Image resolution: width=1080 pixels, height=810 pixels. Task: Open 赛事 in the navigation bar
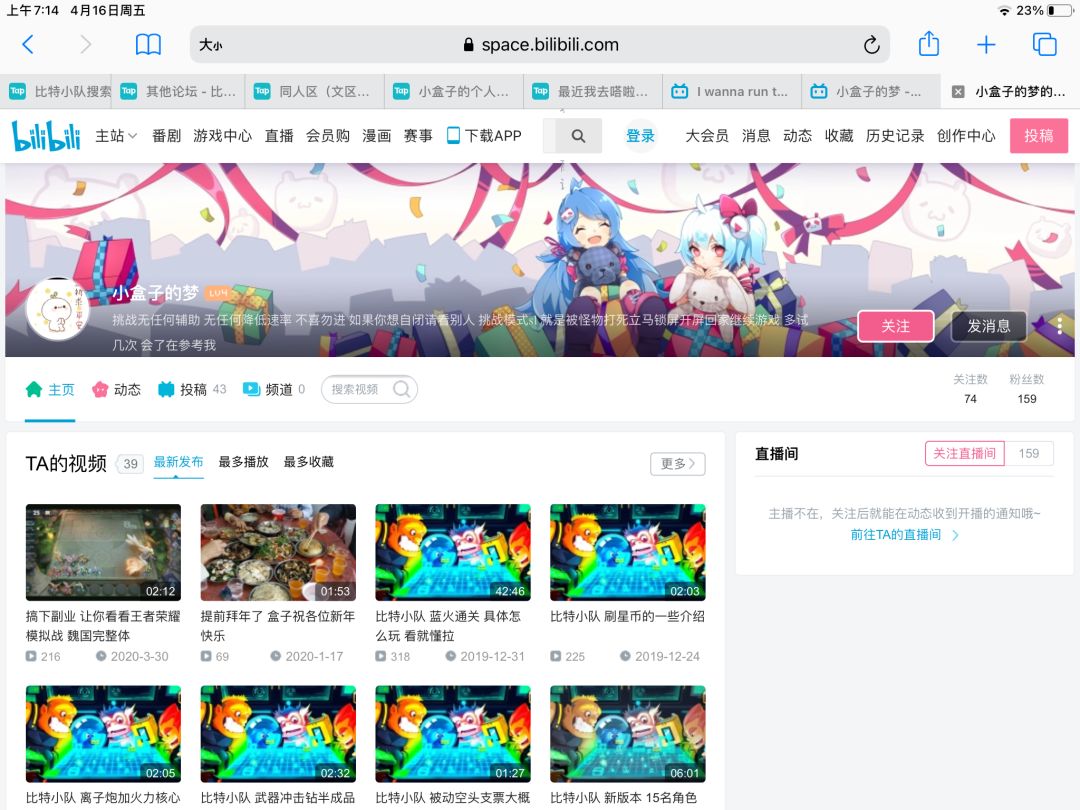417,136
